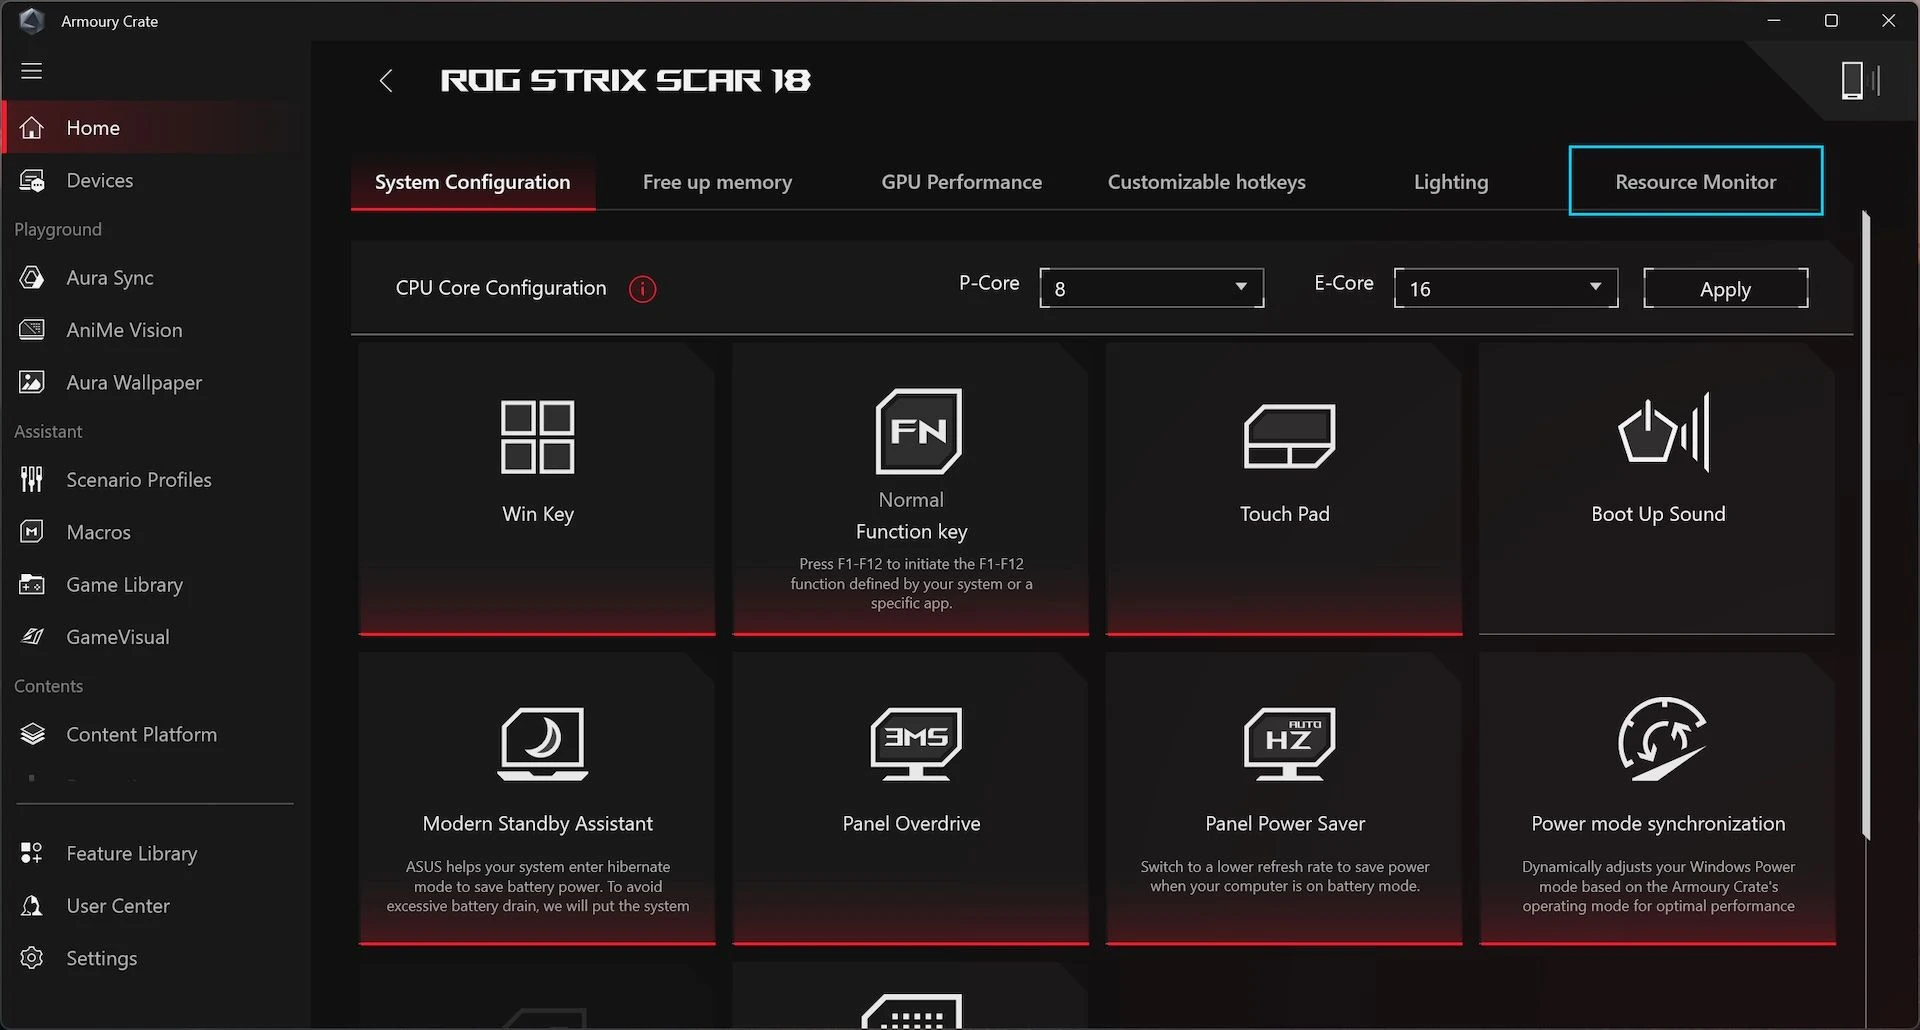Open the GPU Performance tab
This screenshot has height=1030, width=1920.
pyautogui.click(x=961, y=182)
